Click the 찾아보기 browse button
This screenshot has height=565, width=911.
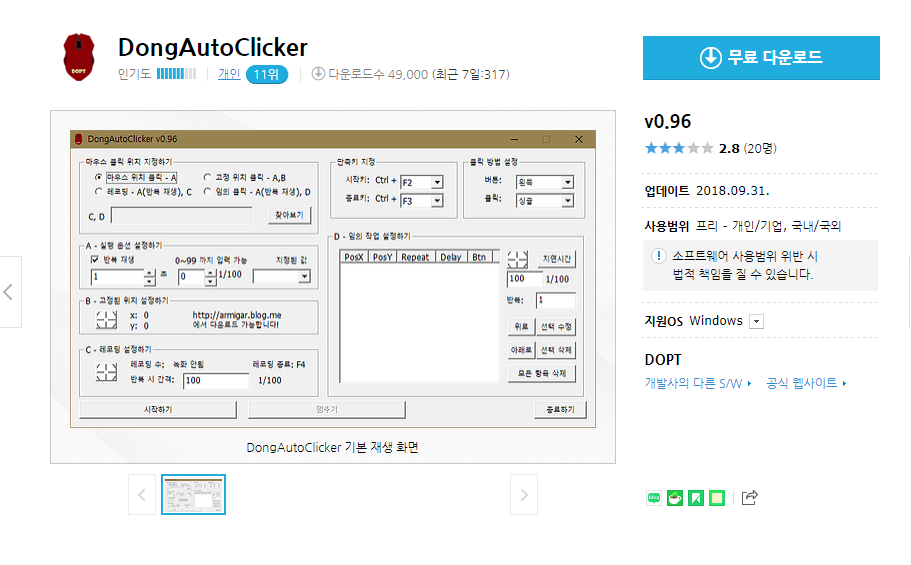[x=289, y=215]
